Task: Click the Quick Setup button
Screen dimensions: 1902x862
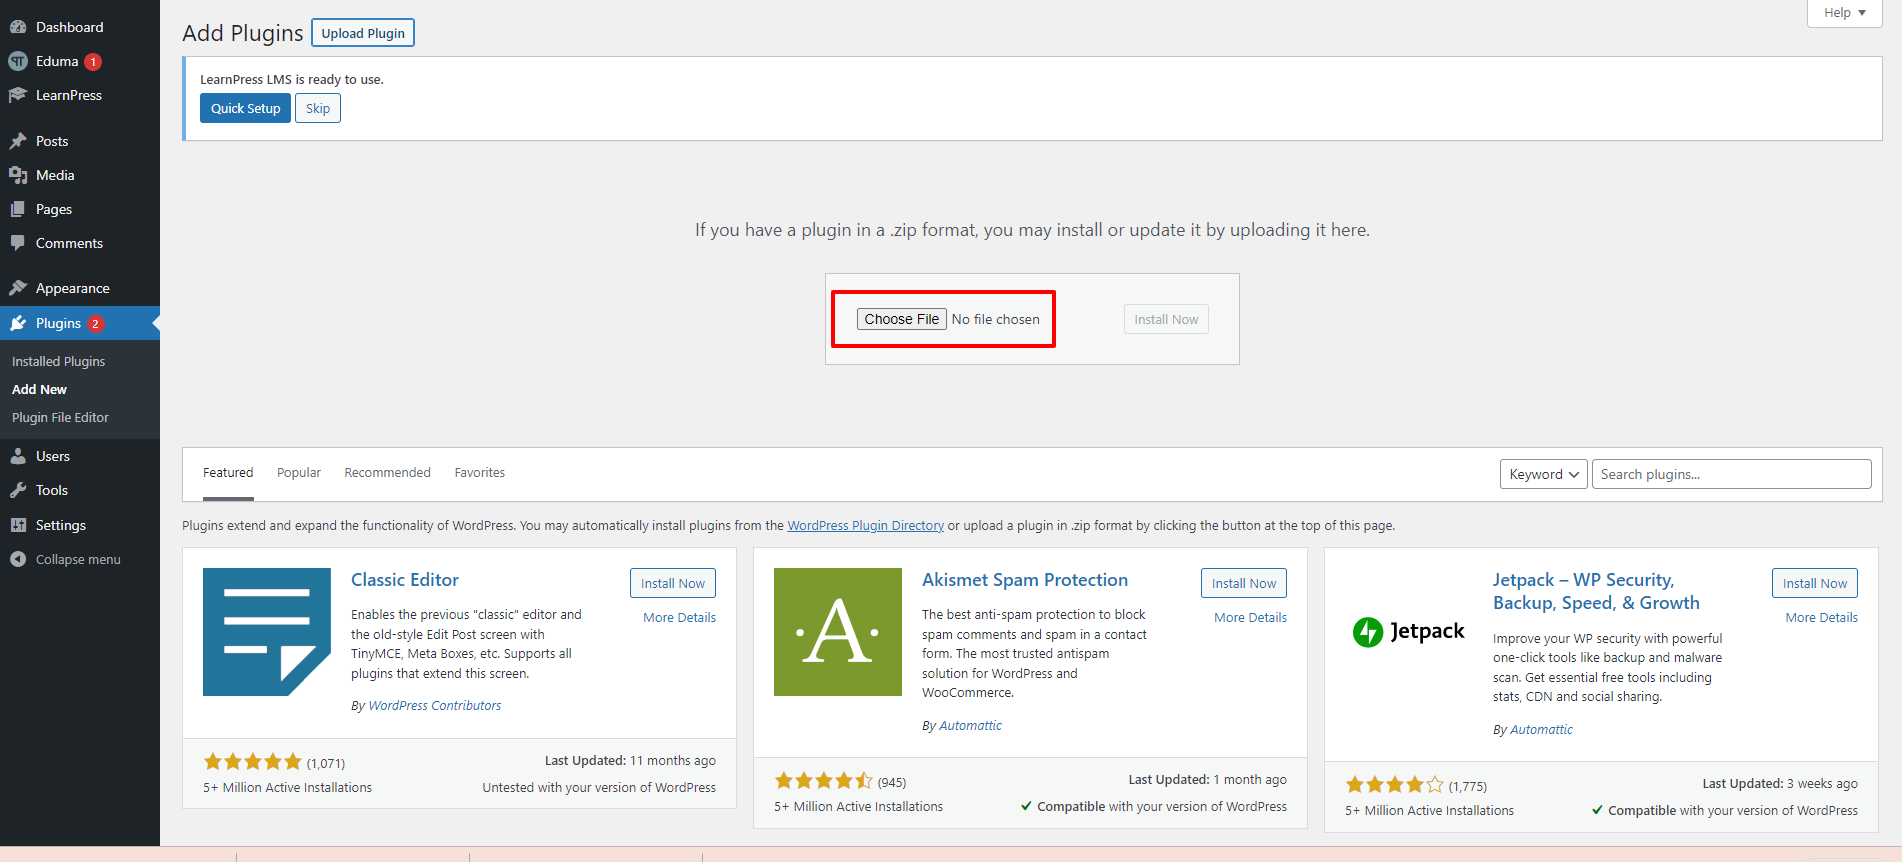Action: click(x=246, y=108)
